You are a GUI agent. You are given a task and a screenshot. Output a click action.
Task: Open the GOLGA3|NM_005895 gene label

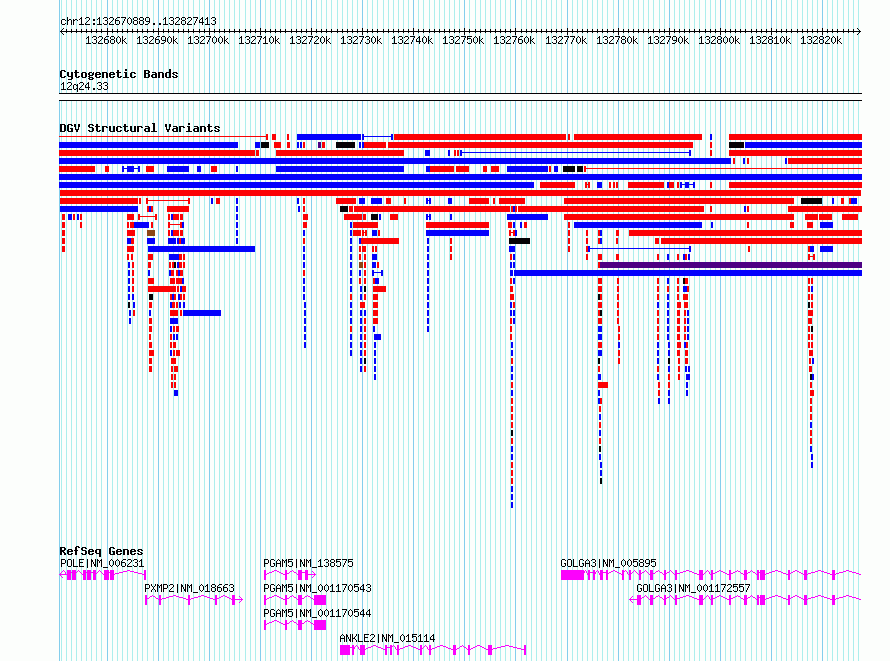pyautogui.click(x=608, y=563)
